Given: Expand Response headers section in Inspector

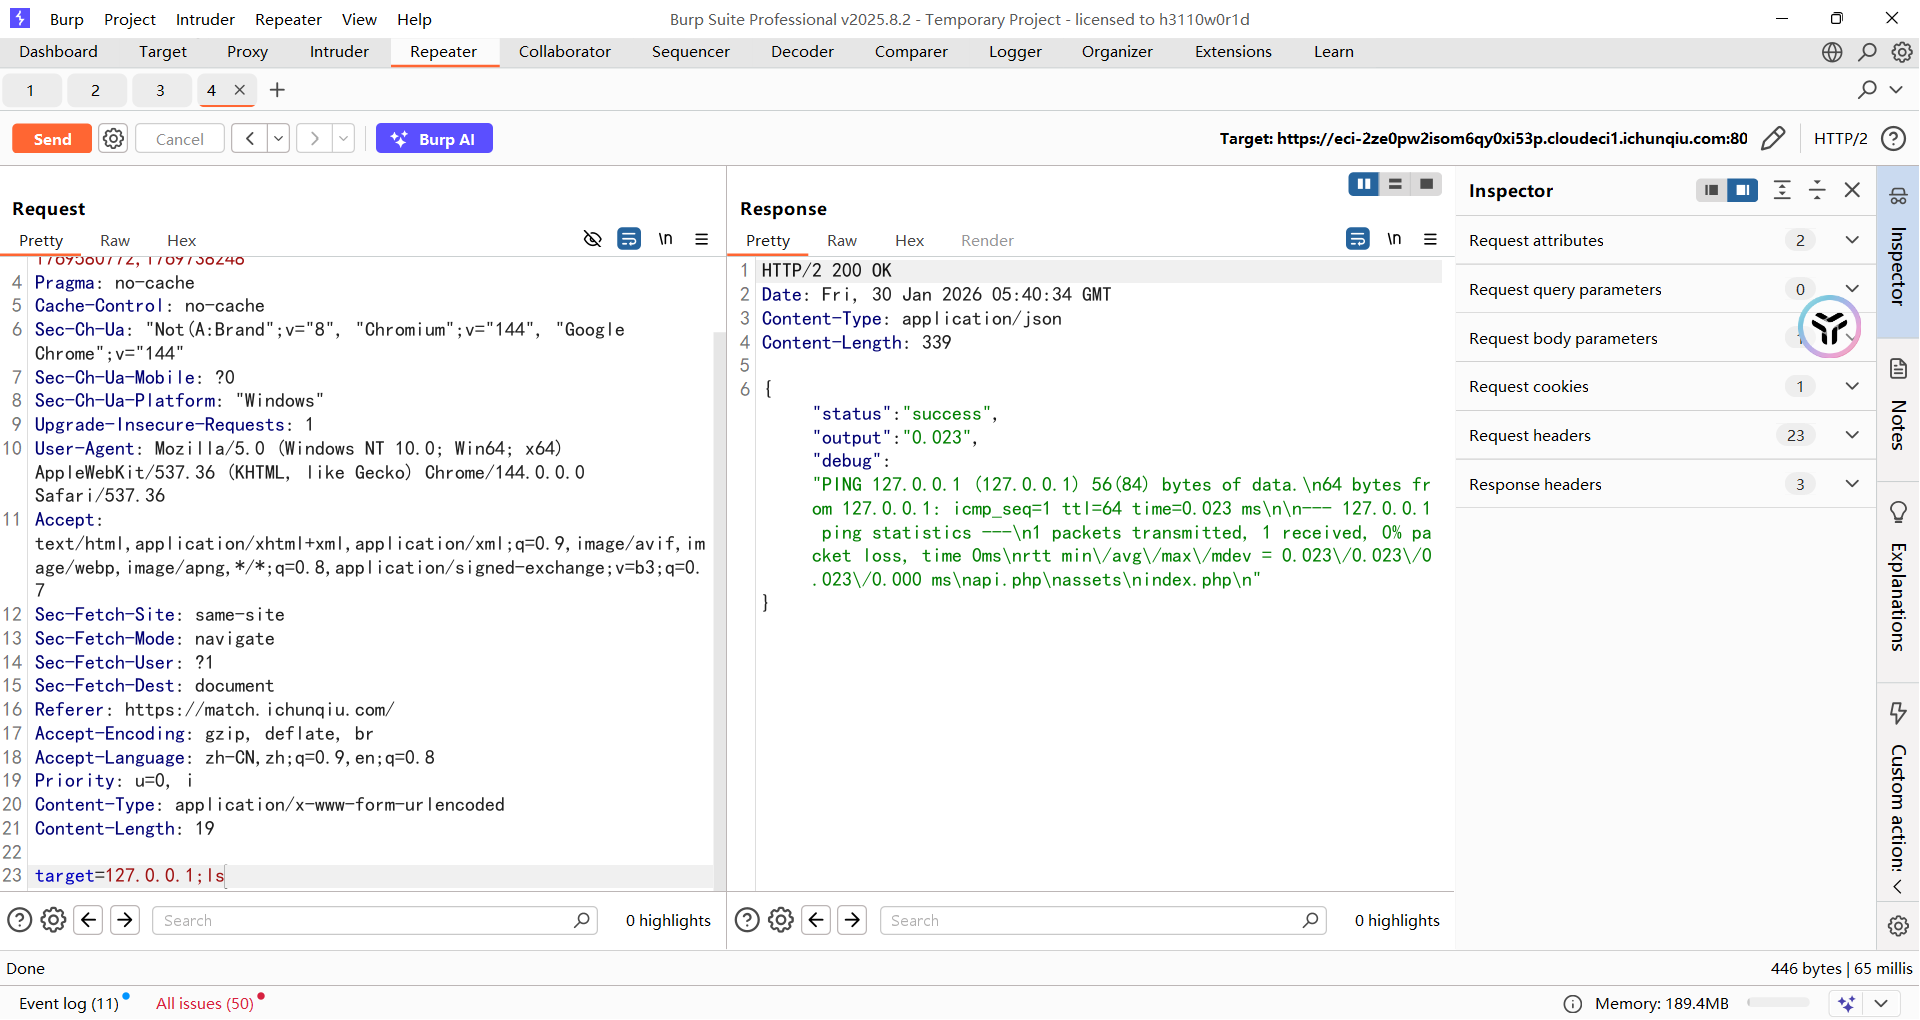Looking at the screenshot, I should point(1852,484).
